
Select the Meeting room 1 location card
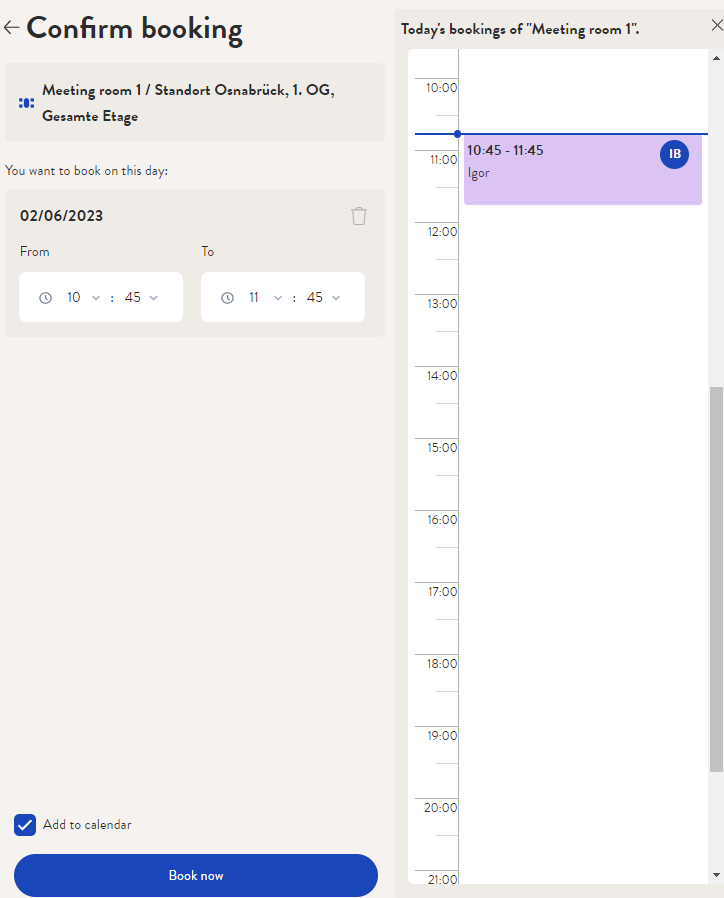click(x=195, y=103)
